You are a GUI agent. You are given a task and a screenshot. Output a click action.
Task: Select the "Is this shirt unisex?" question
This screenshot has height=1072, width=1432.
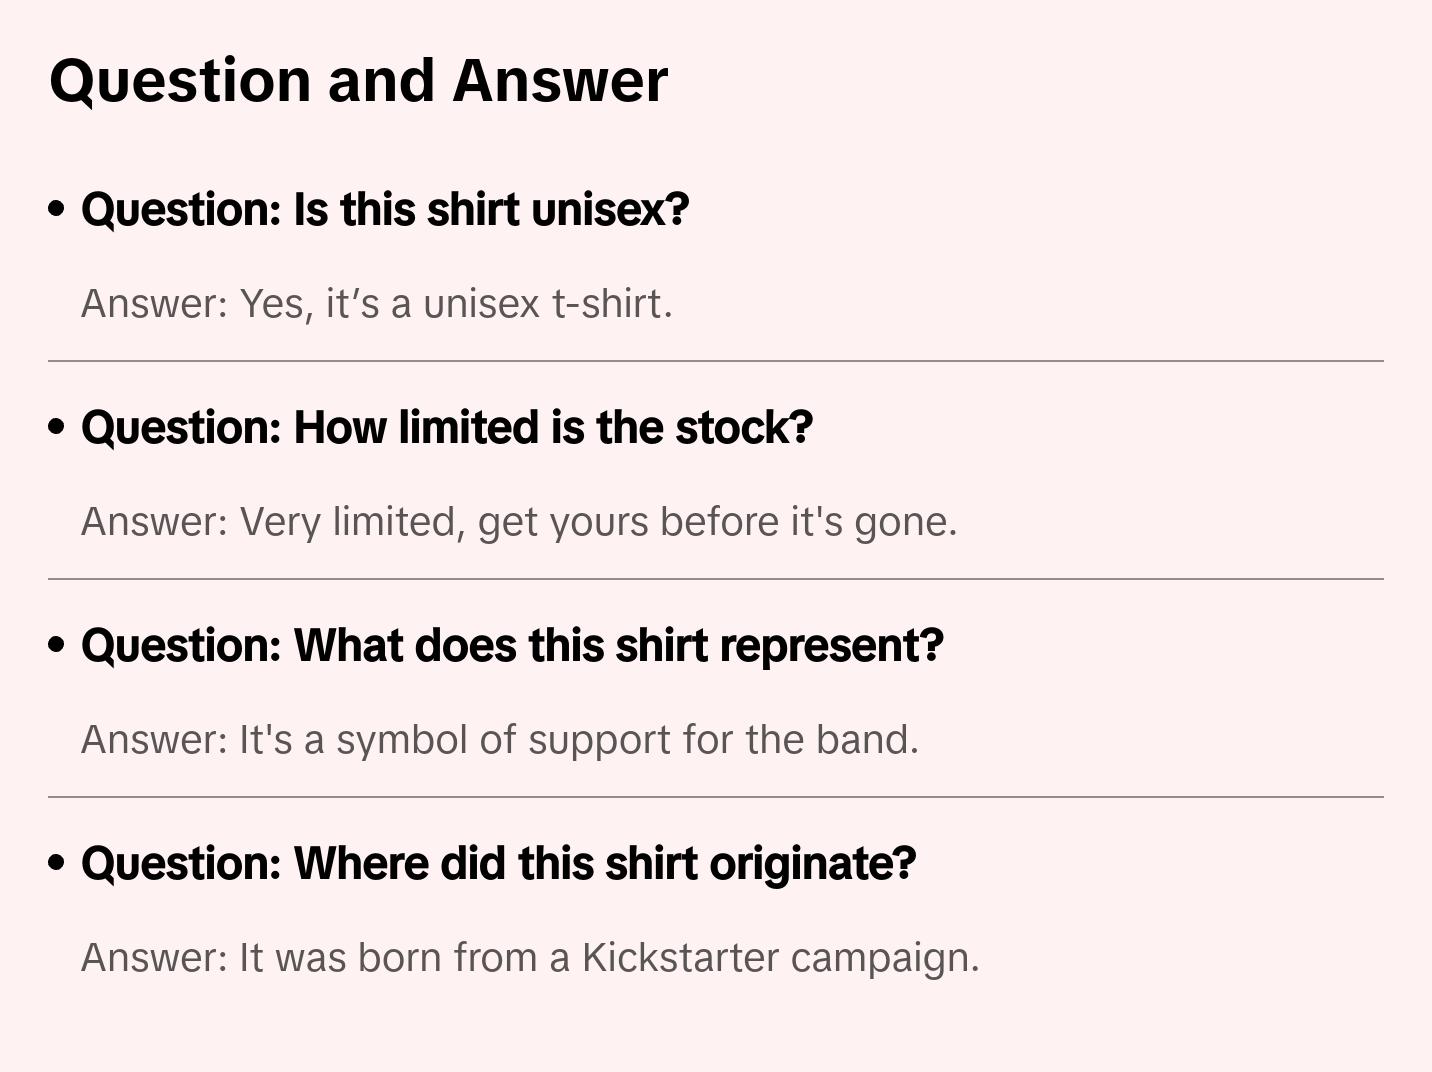(385, 210)
